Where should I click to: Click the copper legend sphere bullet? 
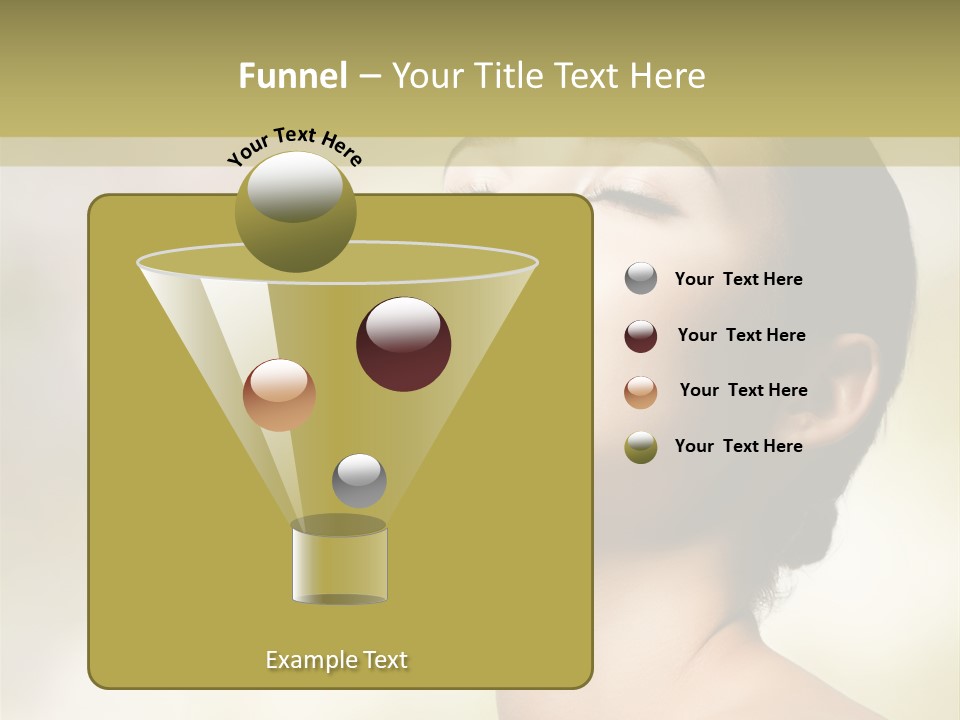(640, 392)
